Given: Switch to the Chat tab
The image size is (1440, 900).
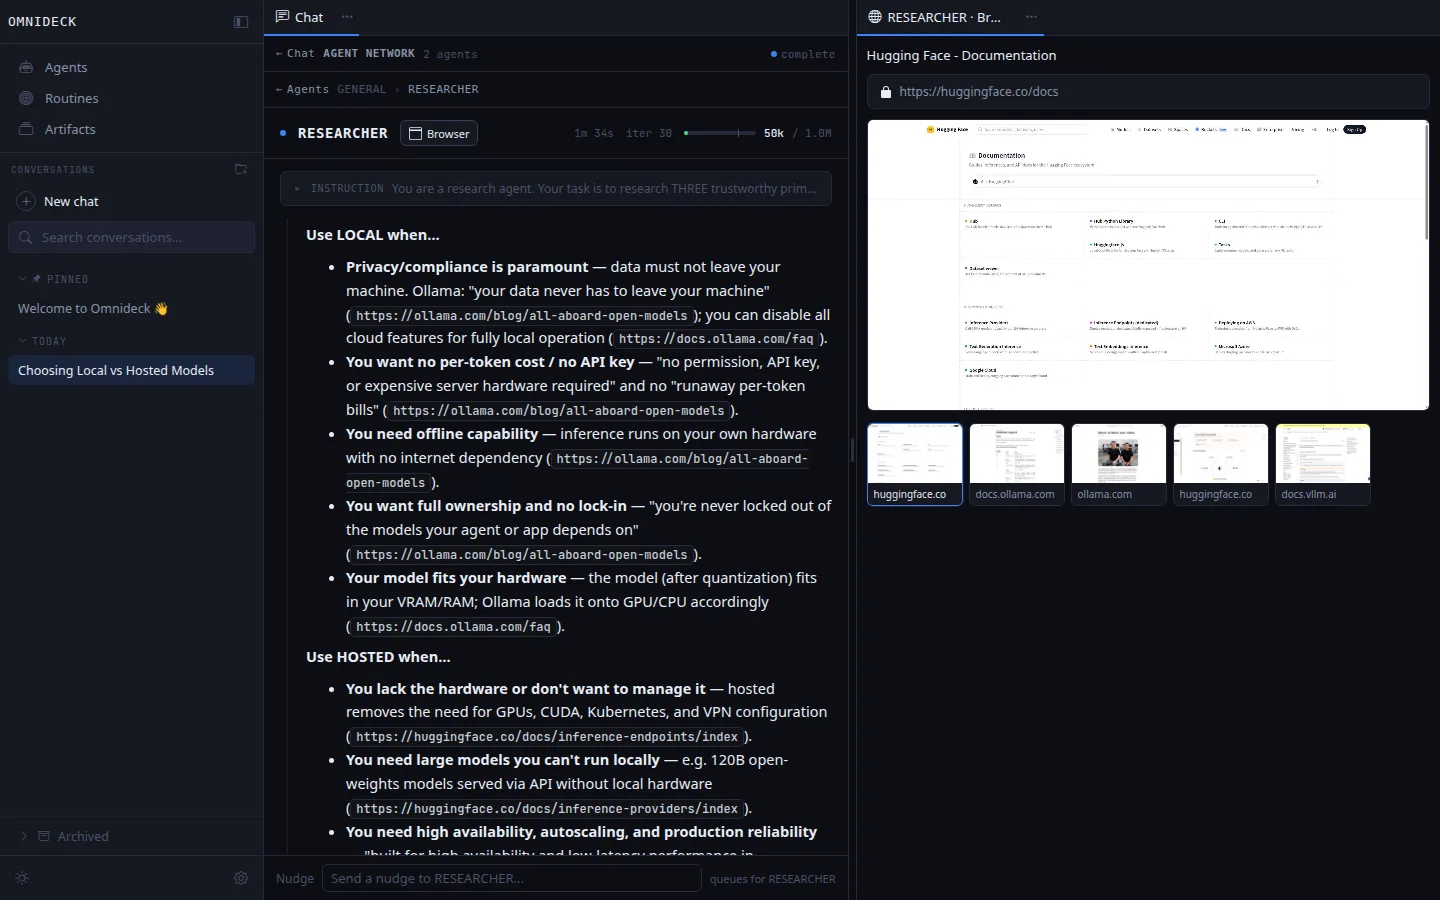Looking at the screenshot, I should (299, 17).
